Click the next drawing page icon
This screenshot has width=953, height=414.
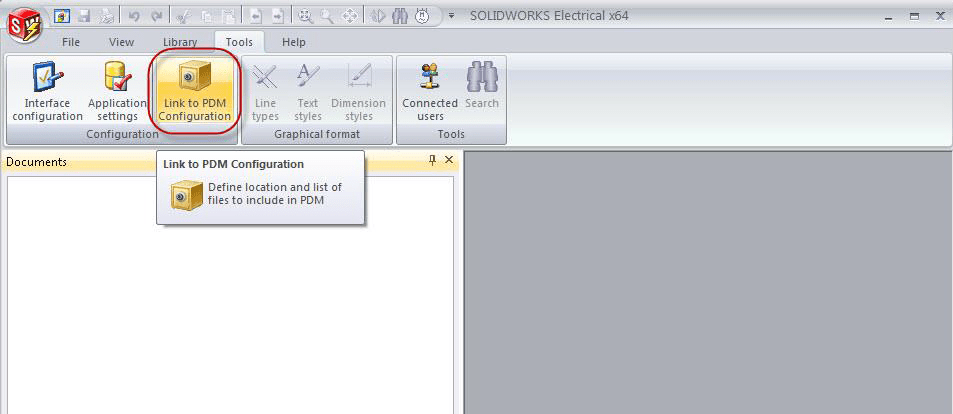[x=278, y=16]
